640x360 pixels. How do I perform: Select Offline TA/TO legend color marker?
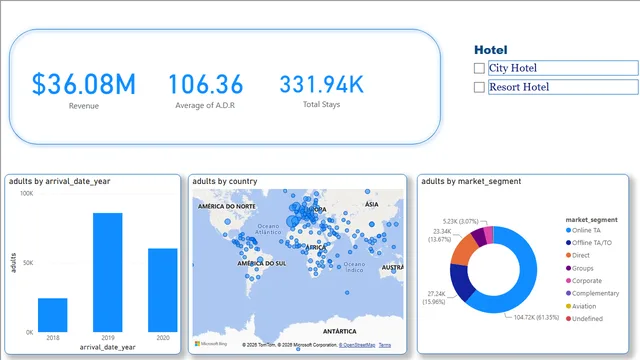[x=568, y=242]
